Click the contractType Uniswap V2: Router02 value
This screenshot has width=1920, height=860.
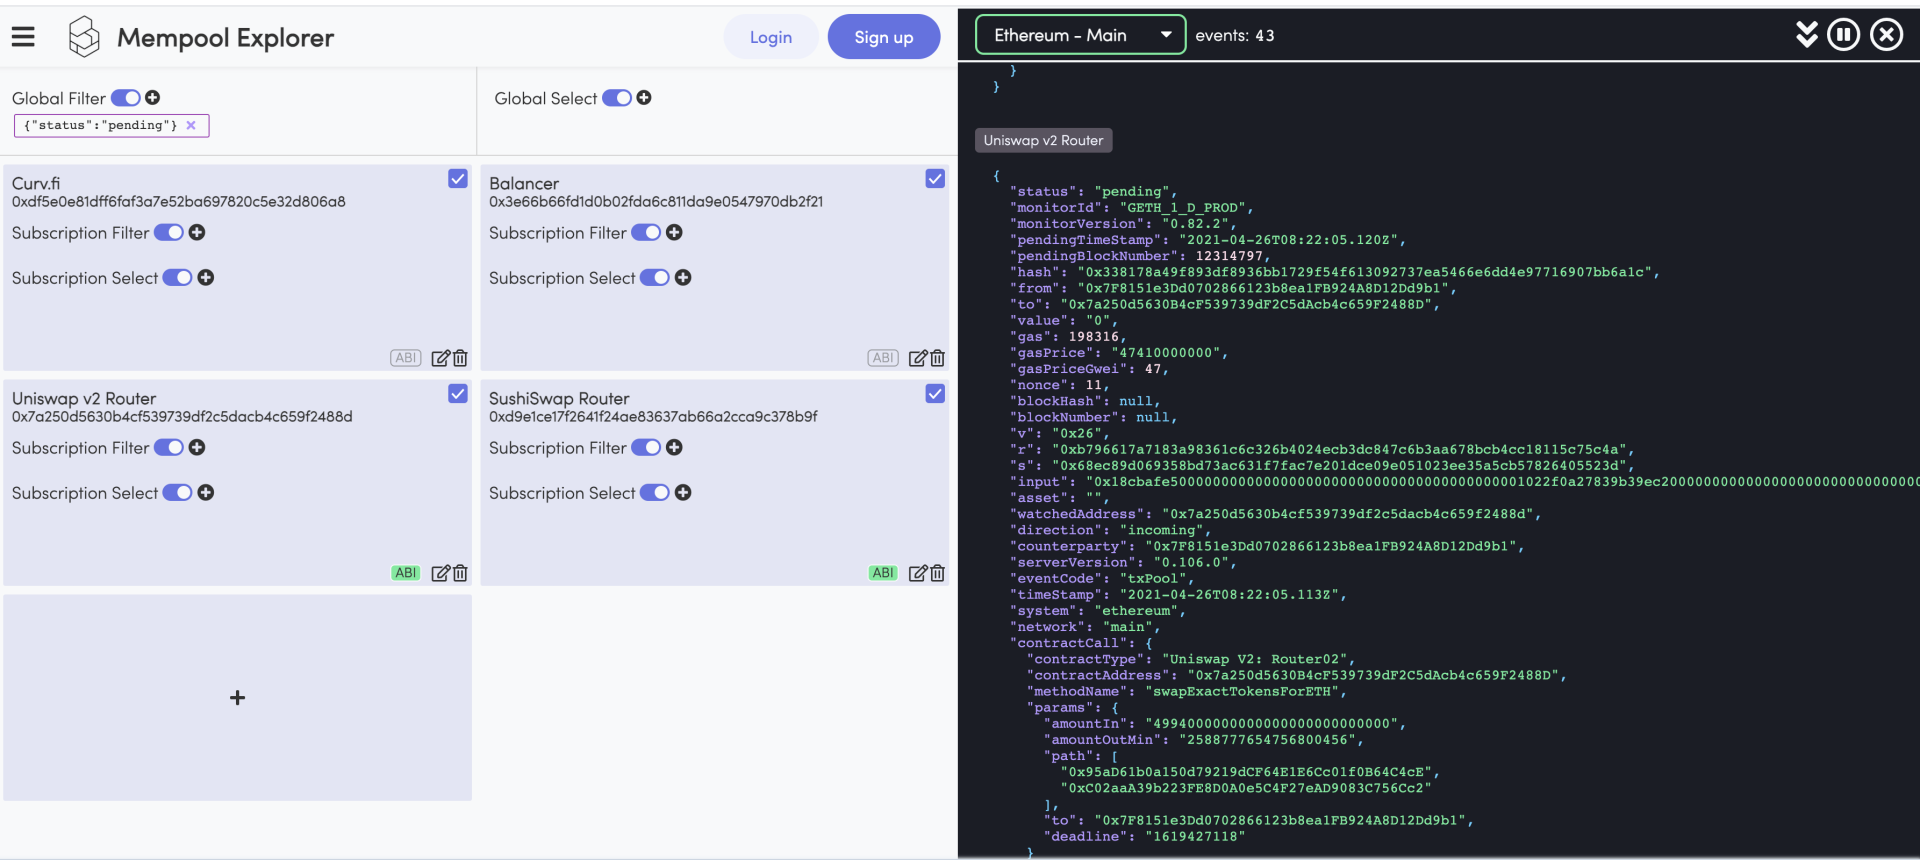point(1258,660)
